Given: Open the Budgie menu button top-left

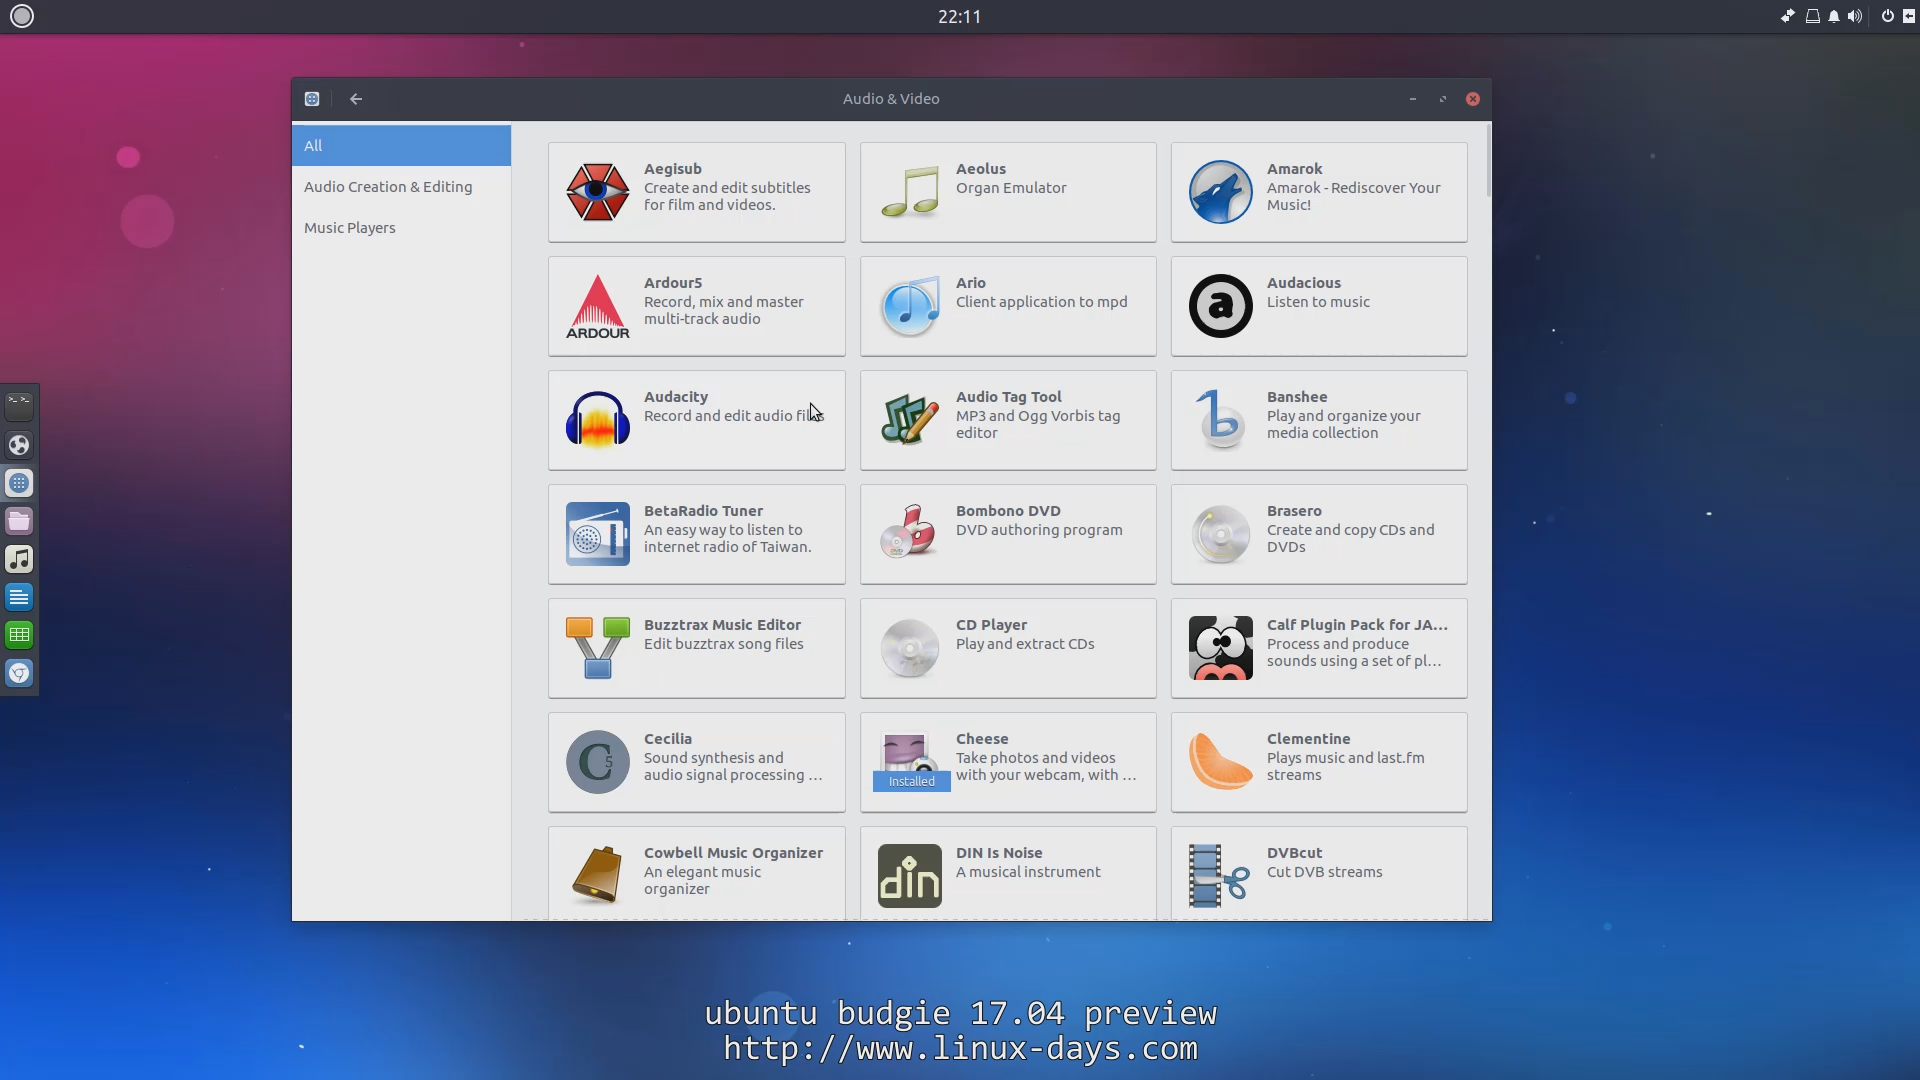Looking at the screenshot, I should (x=22, y=16).
